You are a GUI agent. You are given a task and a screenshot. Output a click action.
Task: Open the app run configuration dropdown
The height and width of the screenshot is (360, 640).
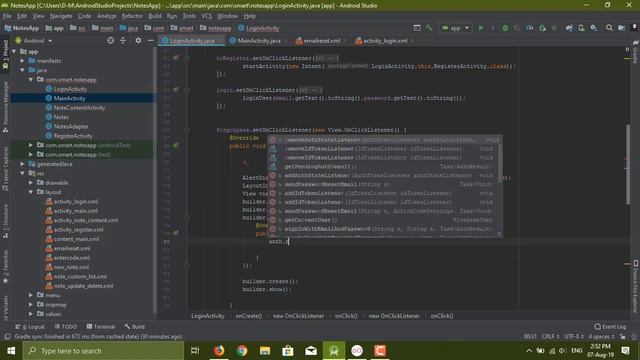(456, 28)
